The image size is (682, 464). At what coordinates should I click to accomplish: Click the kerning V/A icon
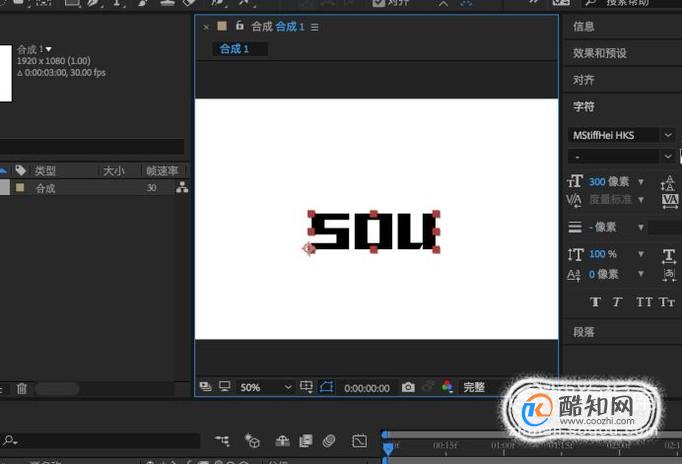pyautogui.click(x=574, y=200)
